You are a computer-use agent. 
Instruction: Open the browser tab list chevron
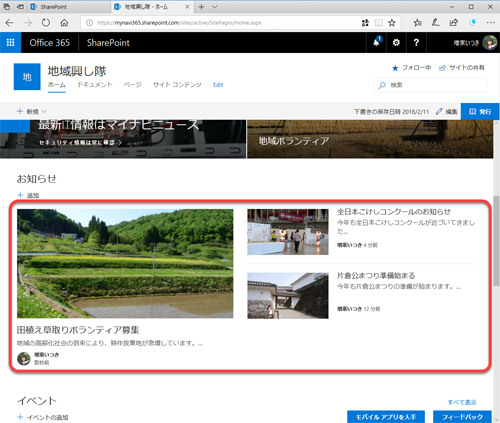coord(215,7)
